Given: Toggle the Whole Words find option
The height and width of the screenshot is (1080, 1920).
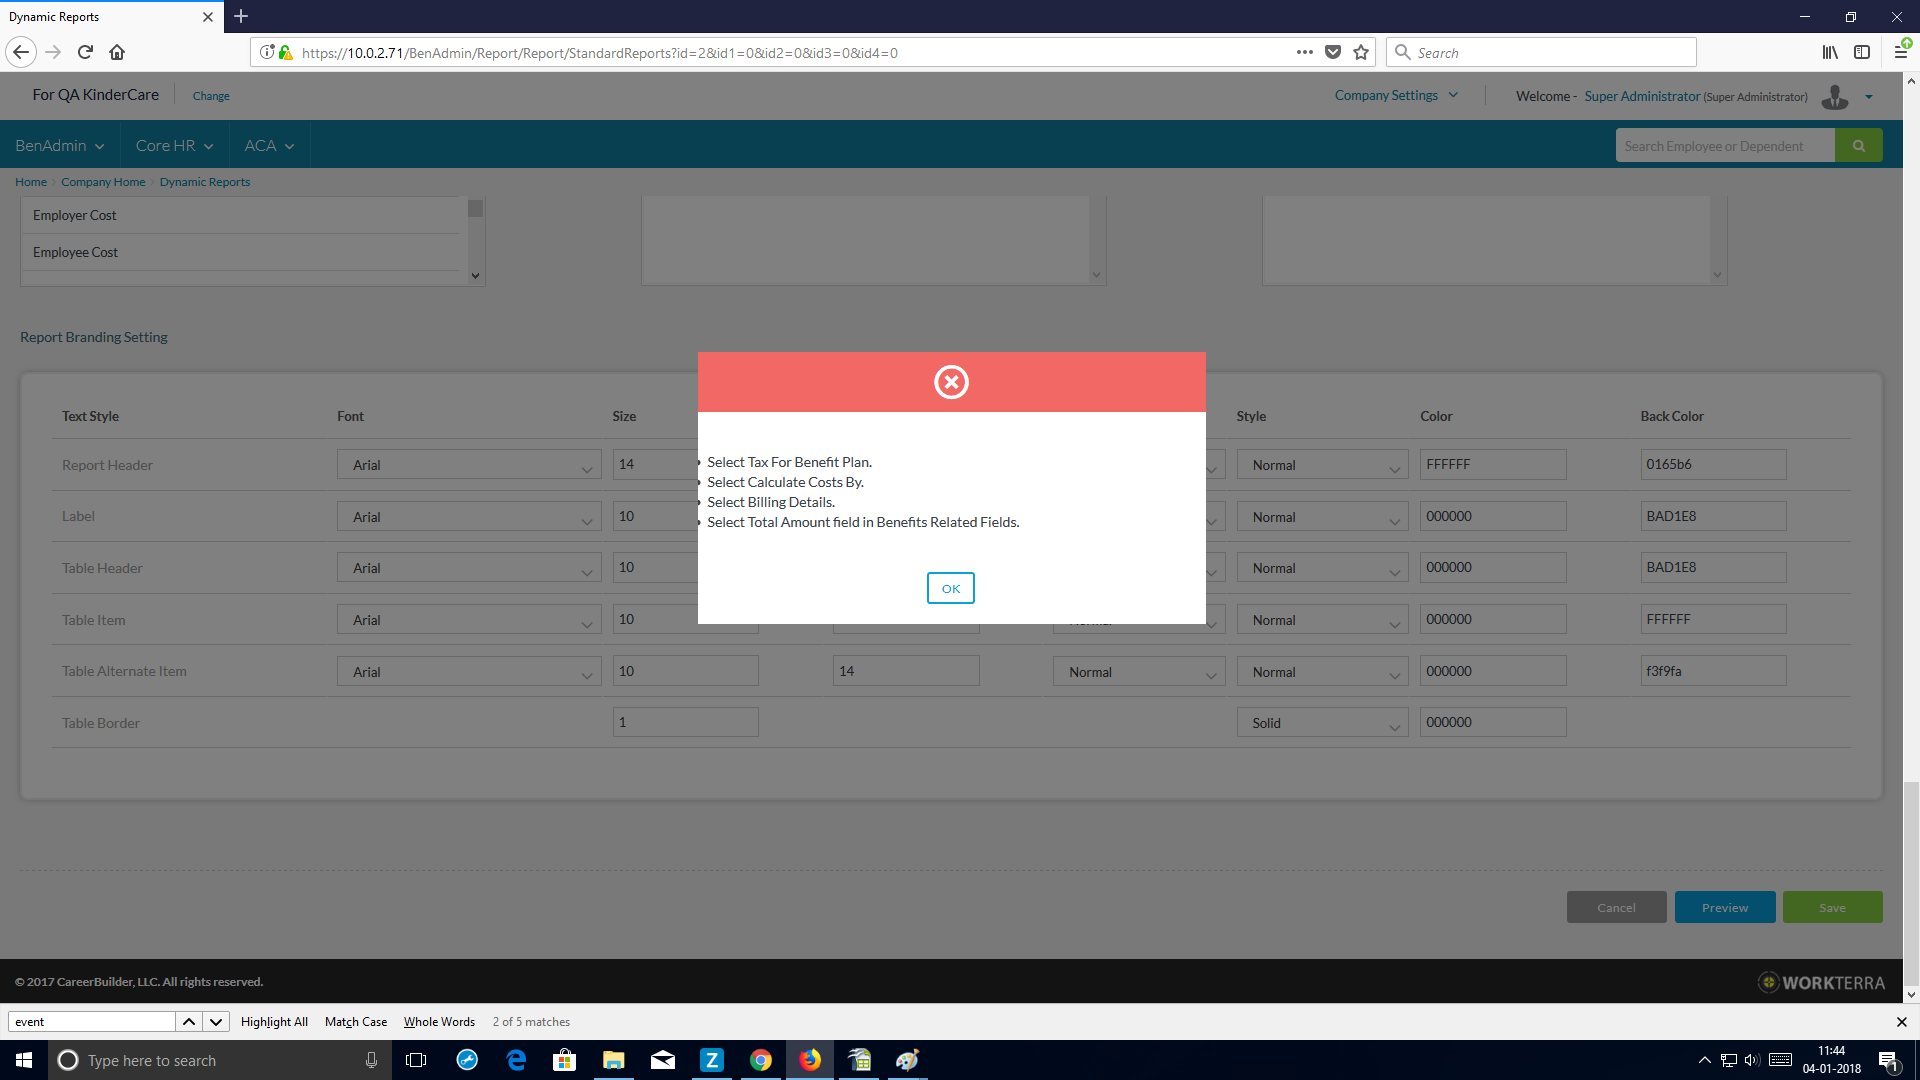Looking at the screenshot, I should pos(439,1021).
